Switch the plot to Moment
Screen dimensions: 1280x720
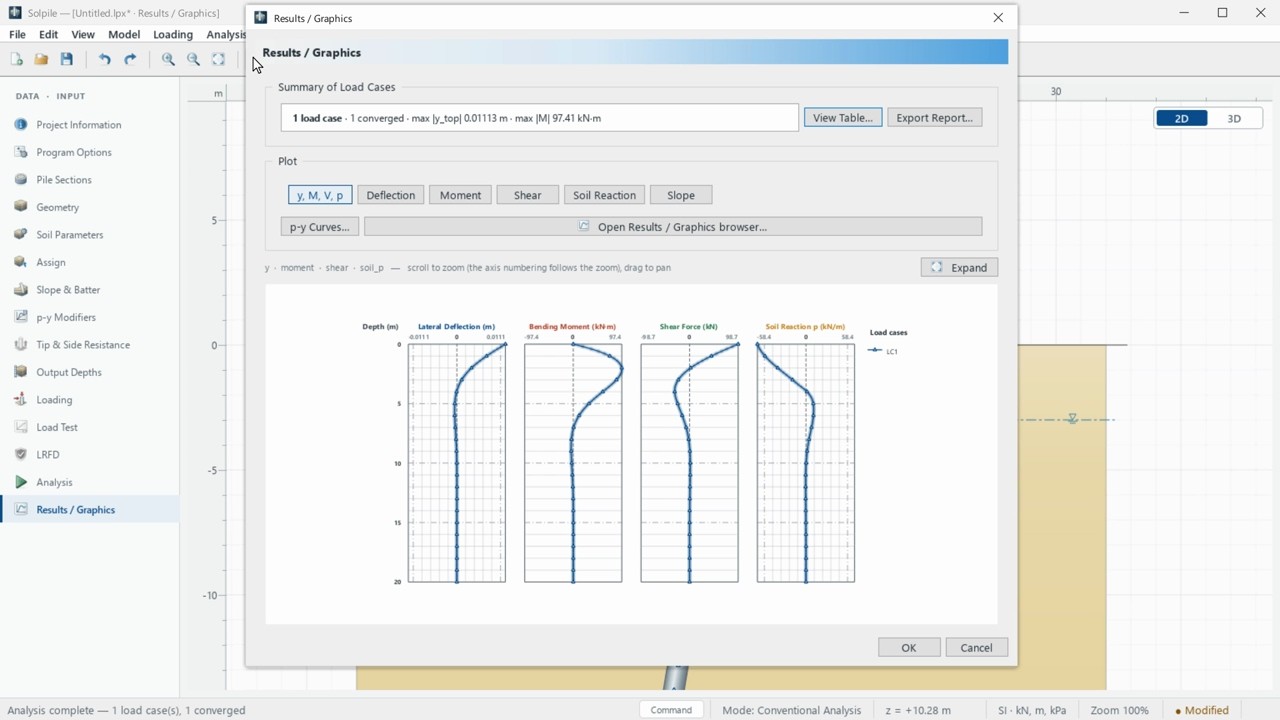460,195
